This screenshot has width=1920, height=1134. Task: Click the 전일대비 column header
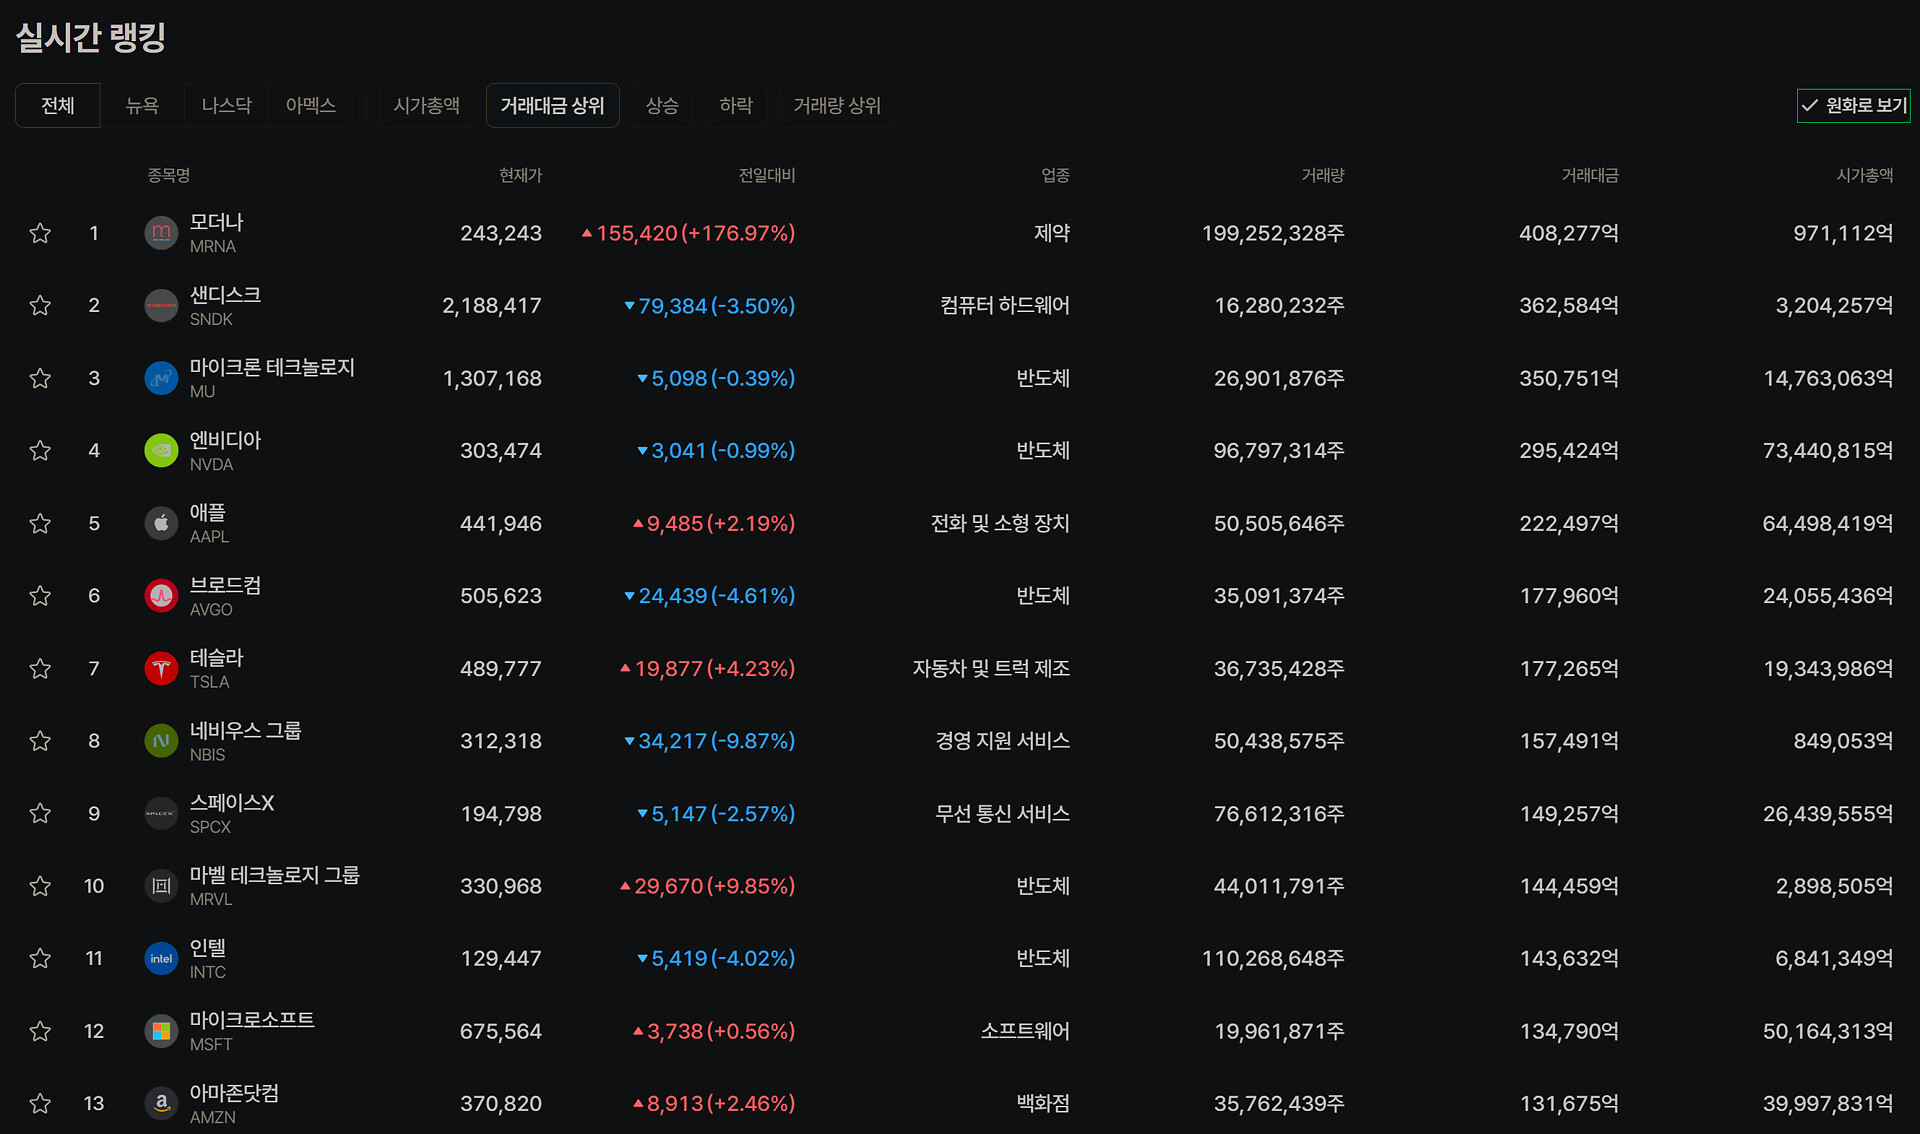(x=767, y=175)
